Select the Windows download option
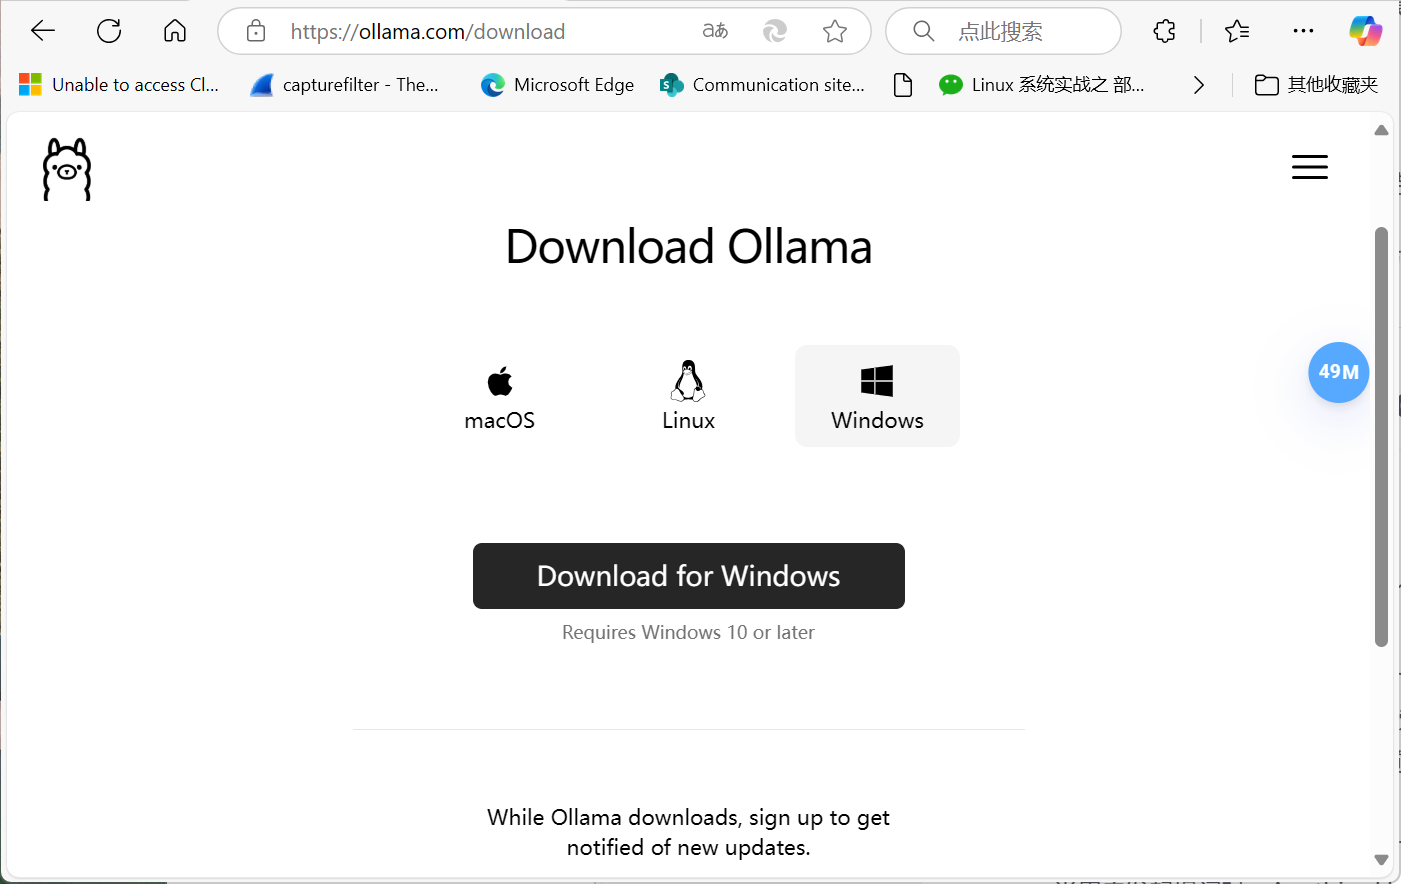This screenshot has width=1401, height=884. pyautogui.click(x=877, y=396)
